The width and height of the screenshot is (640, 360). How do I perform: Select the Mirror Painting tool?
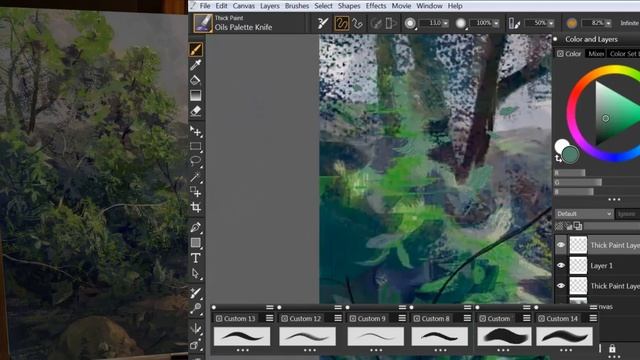tap(196, 328)
